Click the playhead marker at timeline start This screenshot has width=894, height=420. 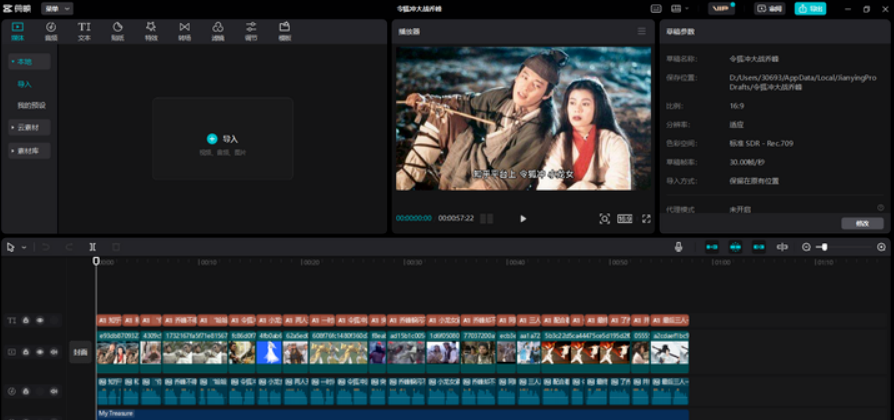pos(96,260)
